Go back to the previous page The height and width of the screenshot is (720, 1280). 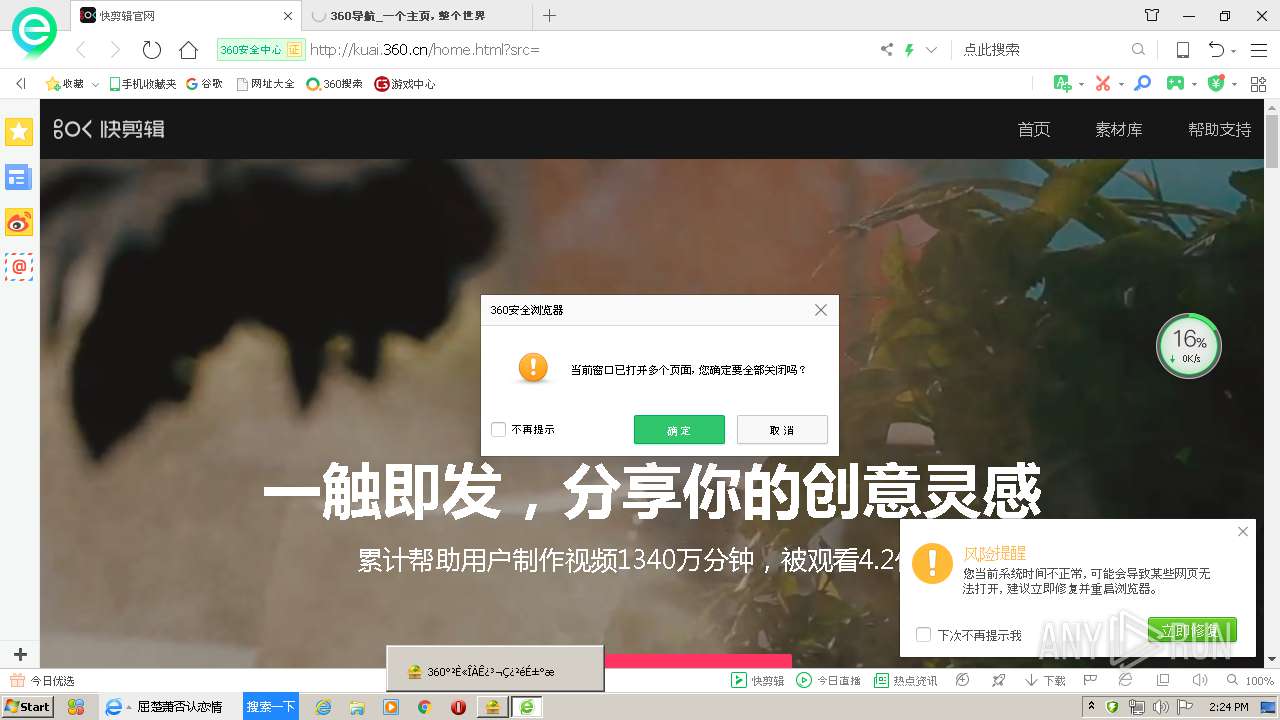click(x=82, y=50)
